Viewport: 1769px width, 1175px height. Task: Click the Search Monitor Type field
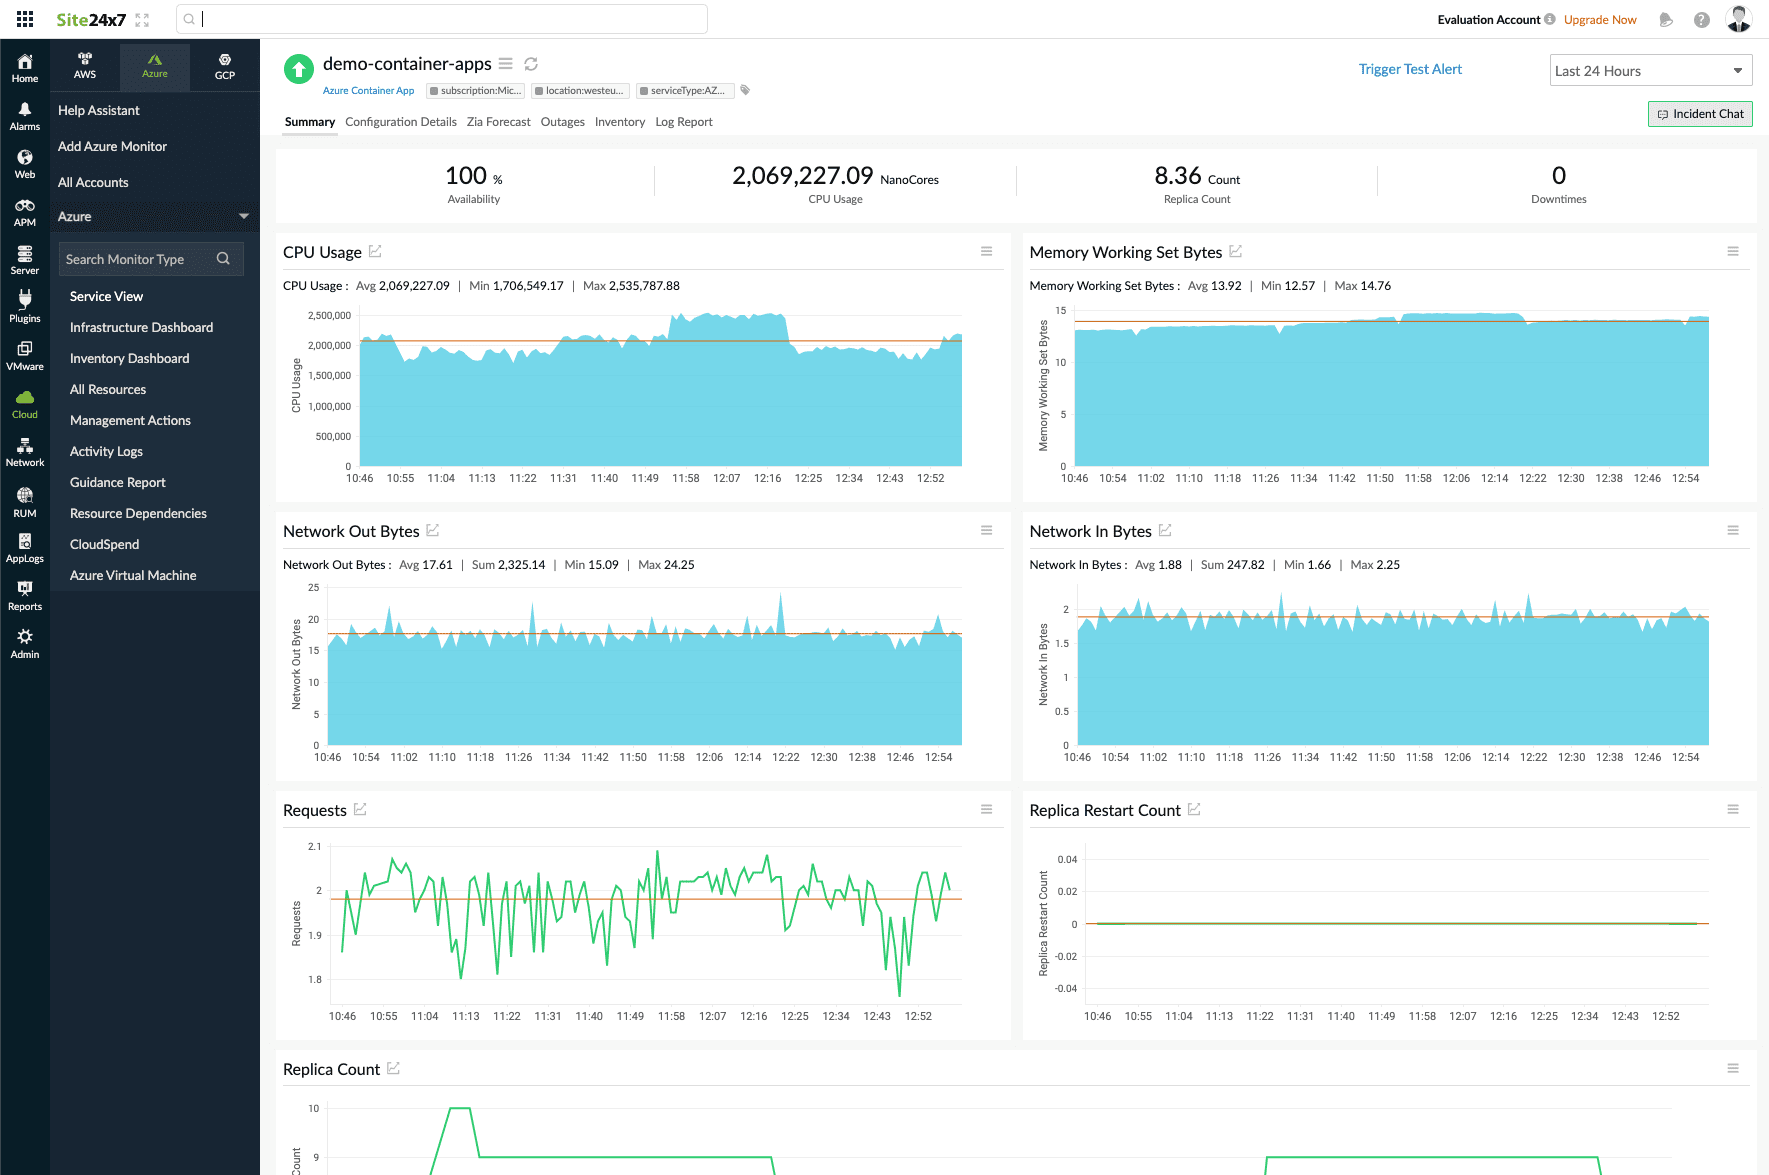pyautogui.click(x=140, y=259)
